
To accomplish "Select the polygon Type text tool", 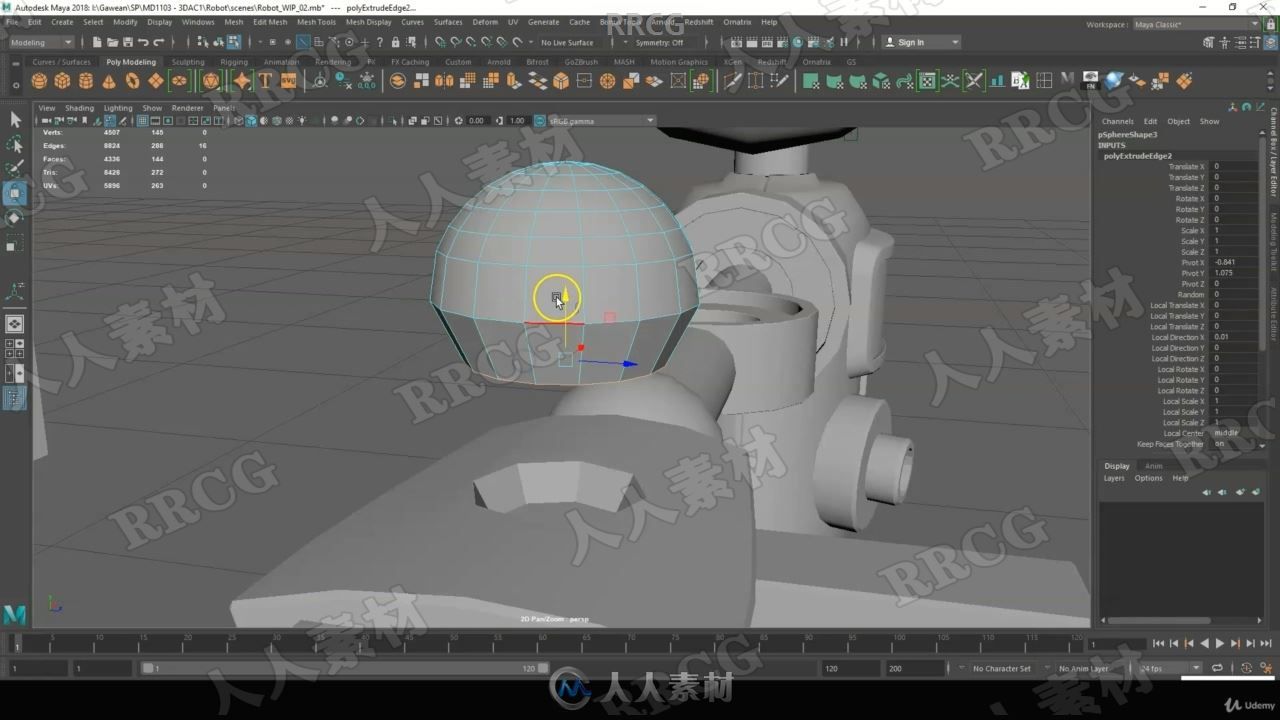I will (x=265, y=81).
